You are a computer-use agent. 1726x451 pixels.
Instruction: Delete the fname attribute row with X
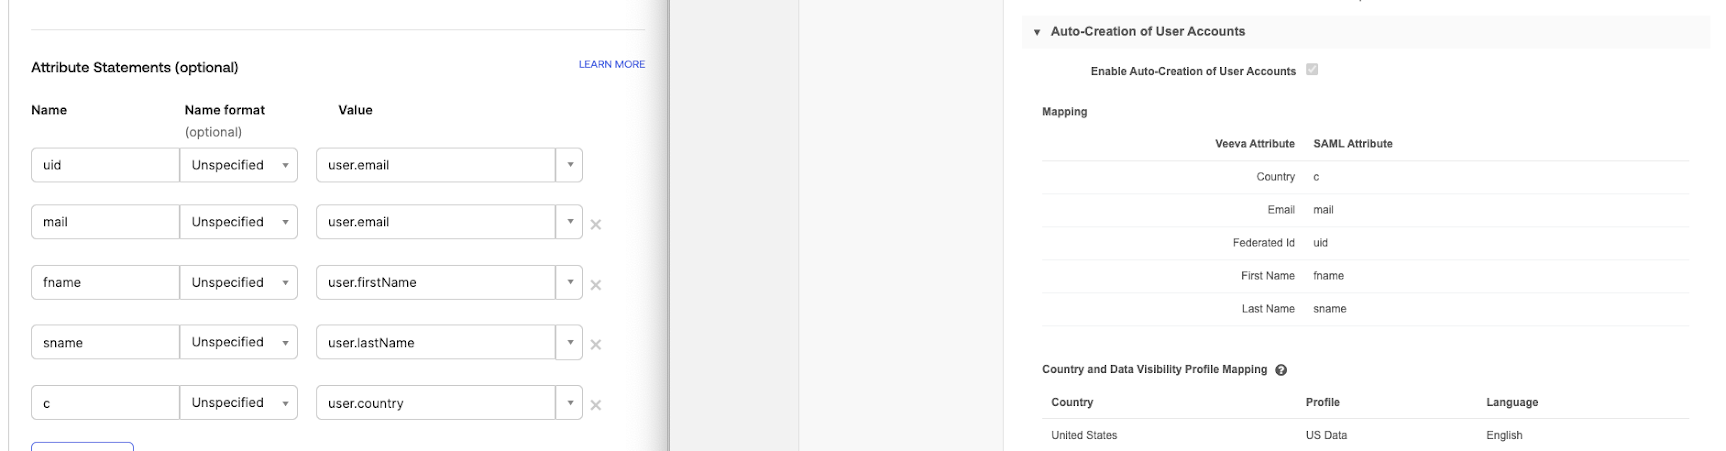(596, 285)
